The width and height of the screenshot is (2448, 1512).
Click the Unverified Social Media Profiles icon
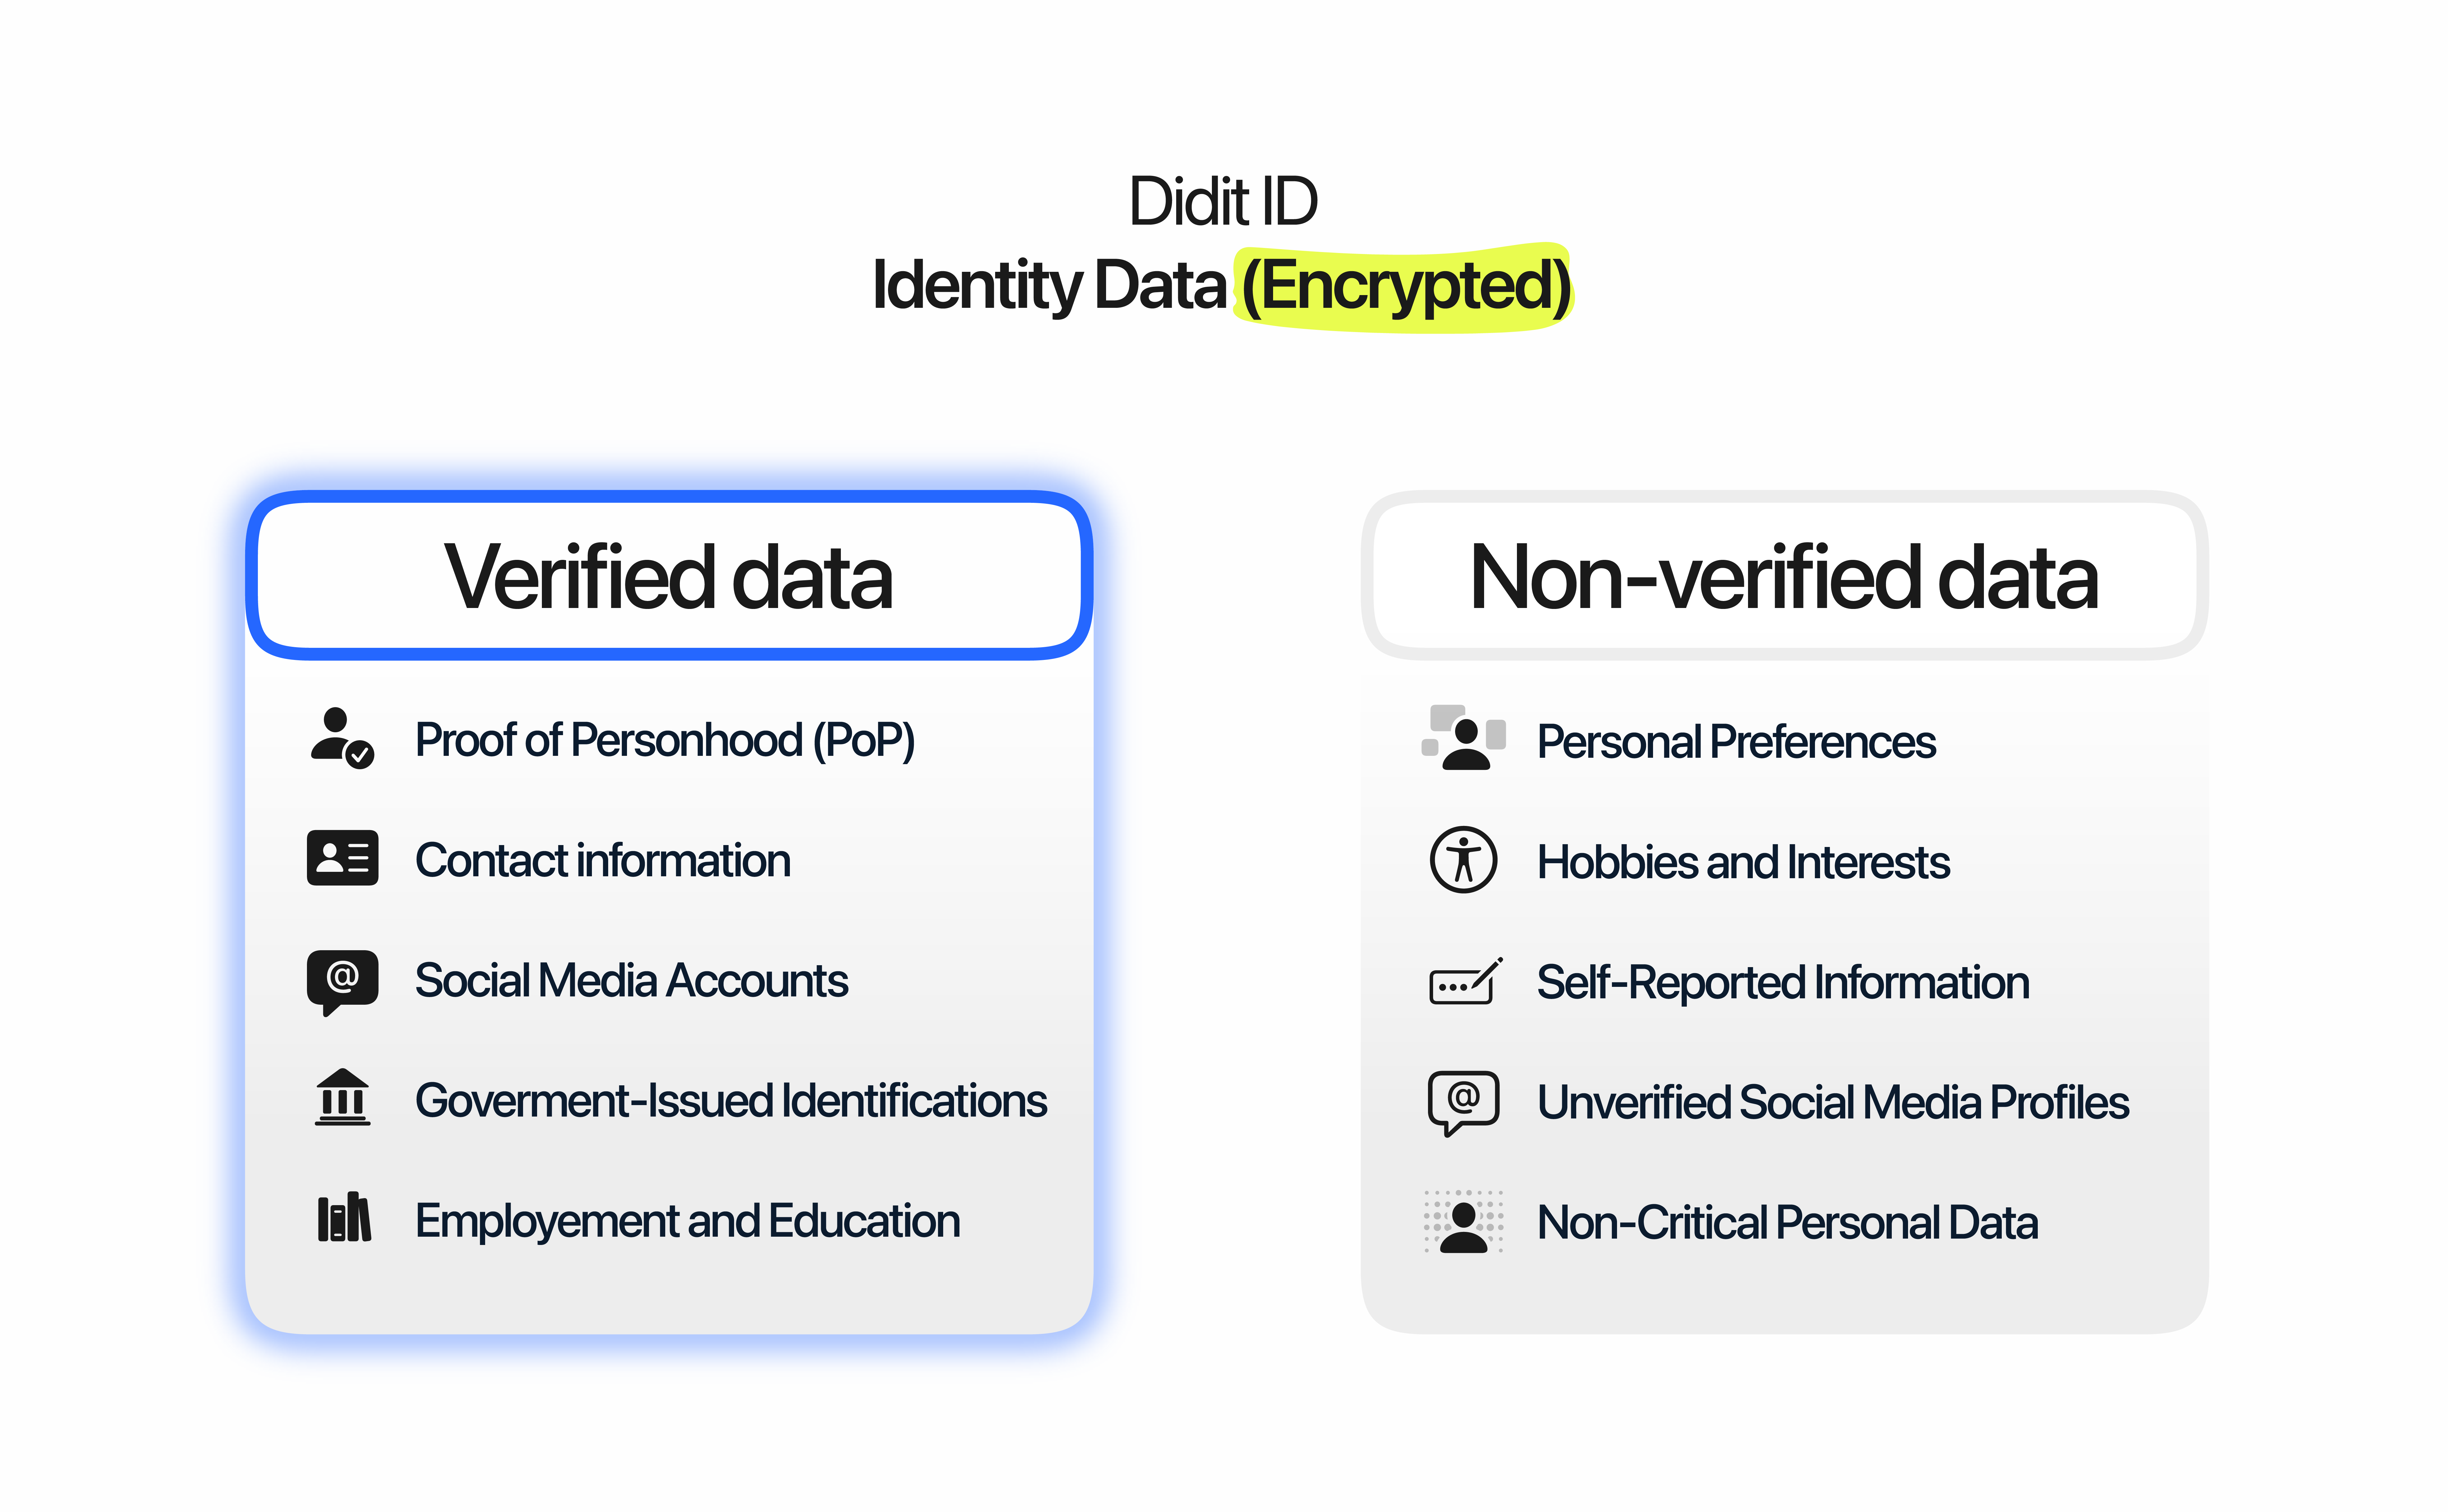pyautogui.click(x=1463, y=1102)
